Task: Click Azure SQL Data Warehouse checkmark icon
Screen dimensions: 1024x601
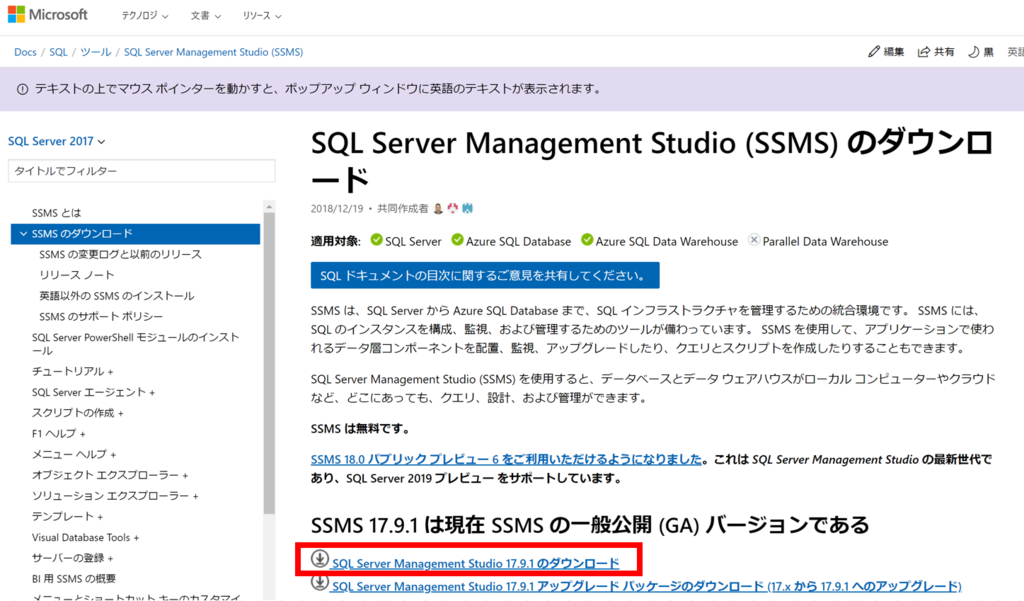Action: point(587,240)
